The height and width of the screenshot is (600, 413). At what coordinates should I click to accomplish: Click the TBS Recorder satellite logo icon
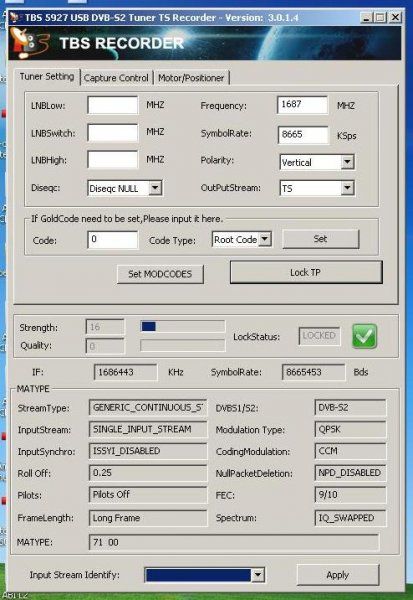(x=29, y=43)
